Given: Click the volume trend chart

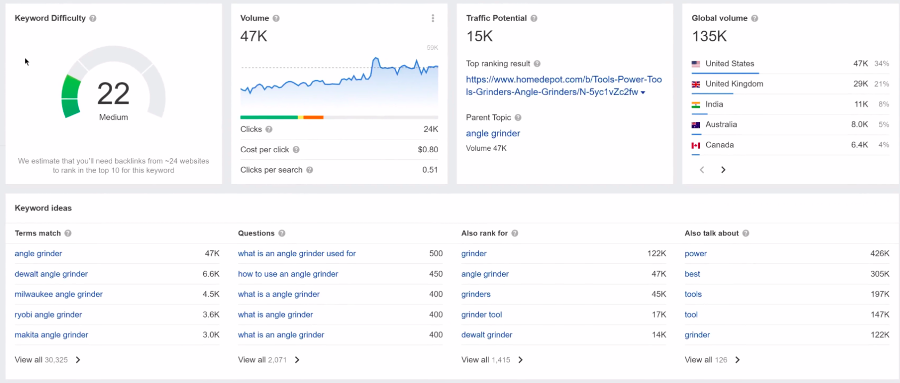Looking at the screenshot, I should point(339,80).
